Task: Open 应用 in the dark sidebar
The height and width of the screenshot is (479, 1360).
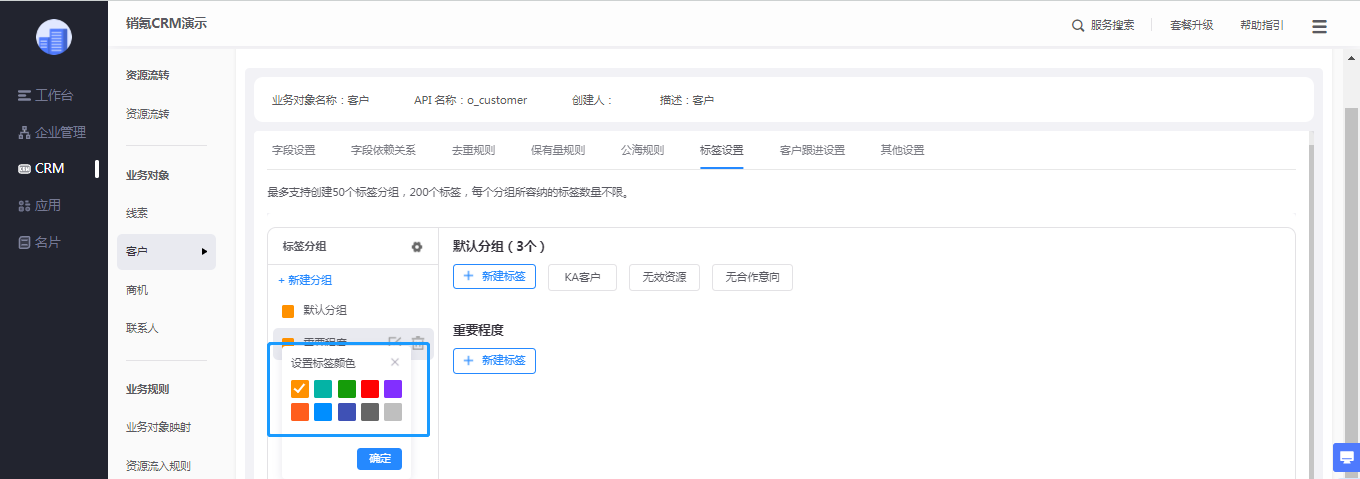Action: point(40,205)
